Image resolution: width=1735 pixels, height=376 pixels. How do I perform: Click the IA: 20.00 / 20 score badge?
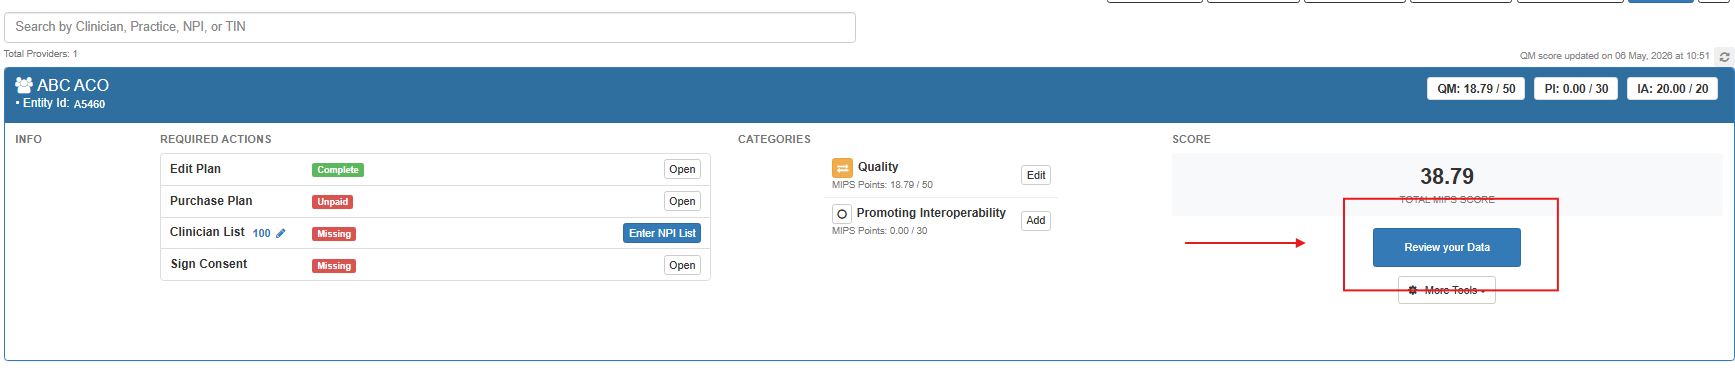coord(1672,89)
